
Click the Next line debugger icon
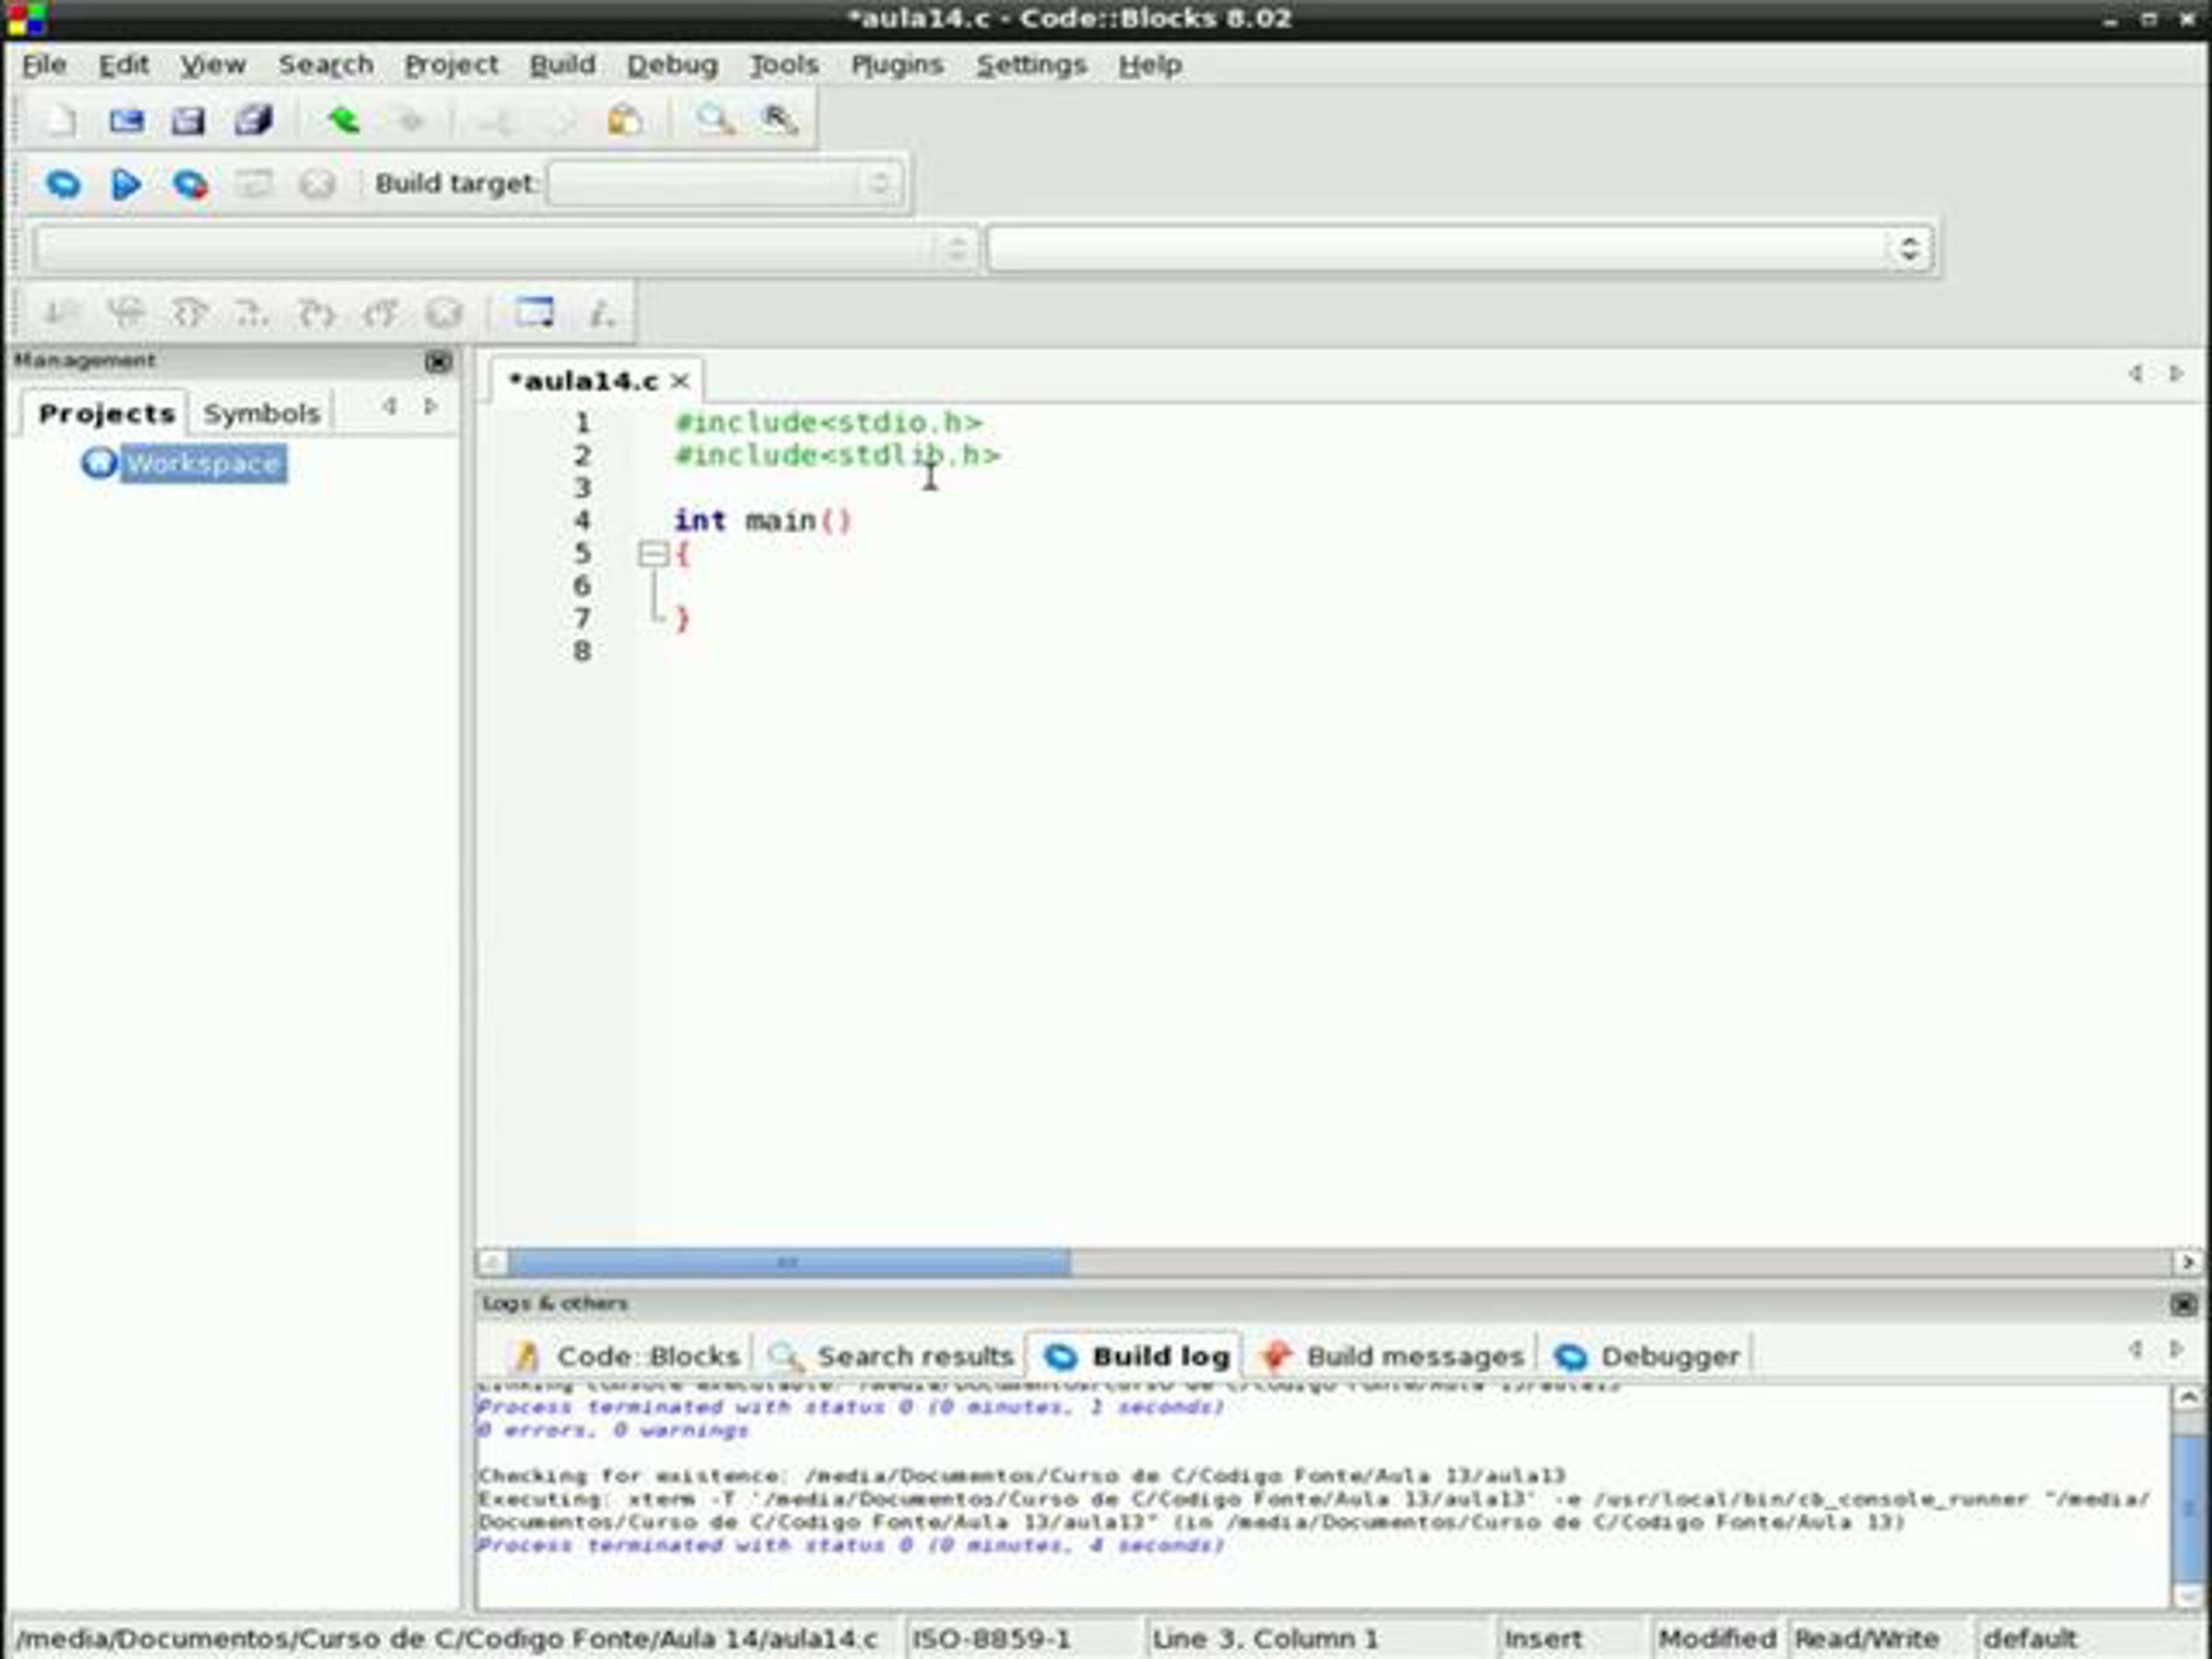[x=189, y=313]
